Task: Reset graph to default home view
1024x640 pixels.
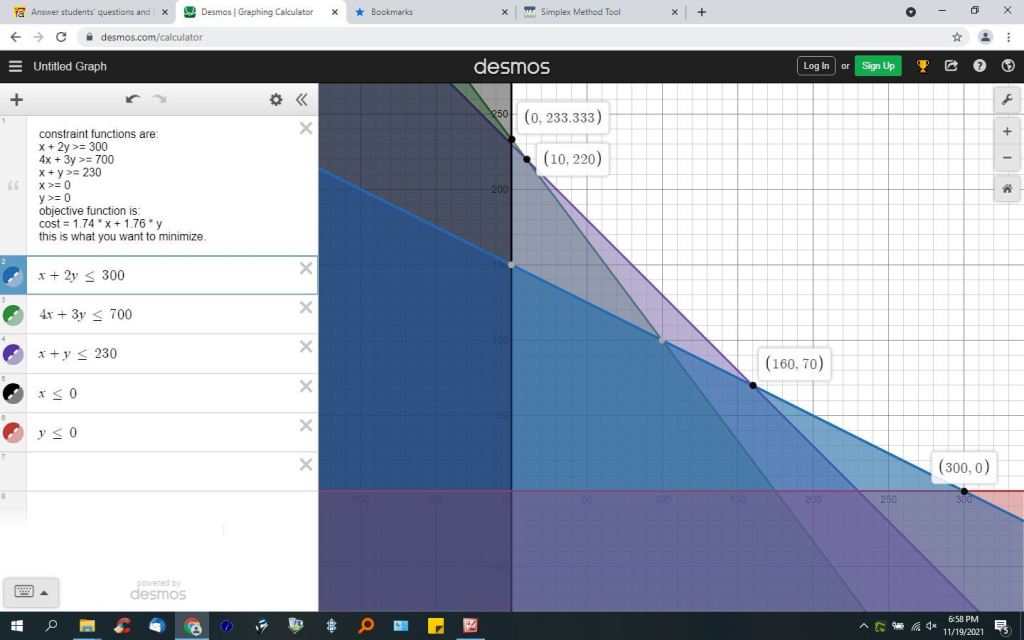Action: pos(1006,189)
